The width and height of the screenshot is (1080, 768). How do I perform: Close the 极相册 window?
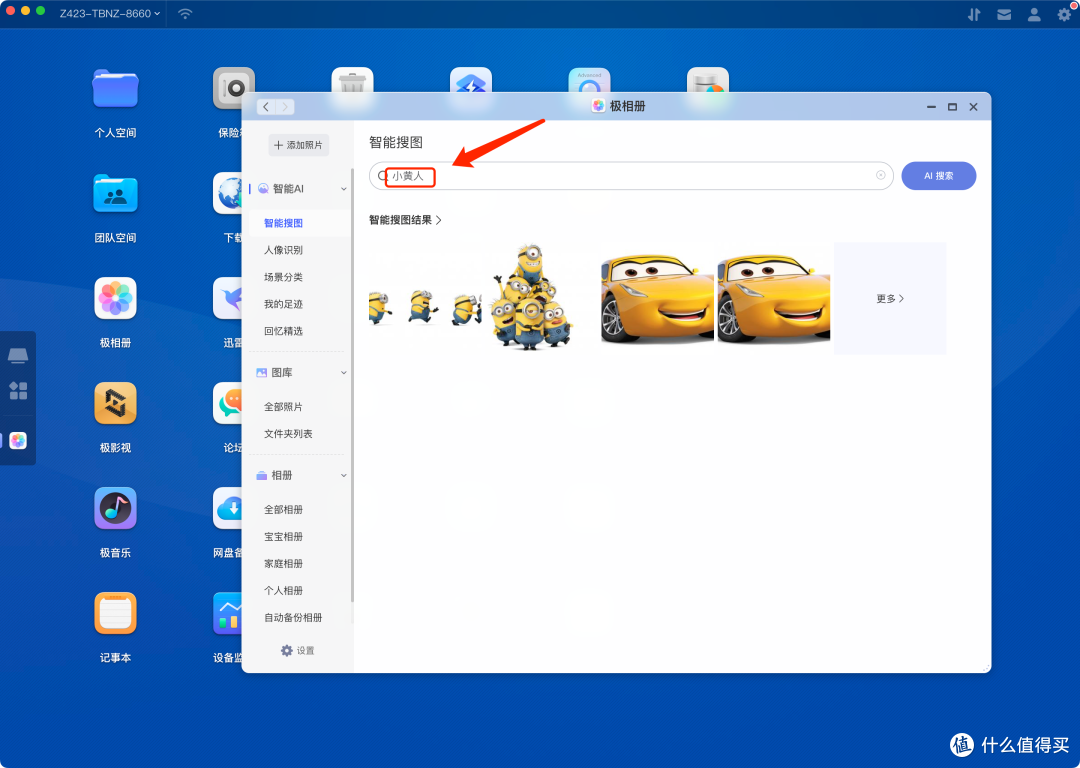(x=973, y=107)
